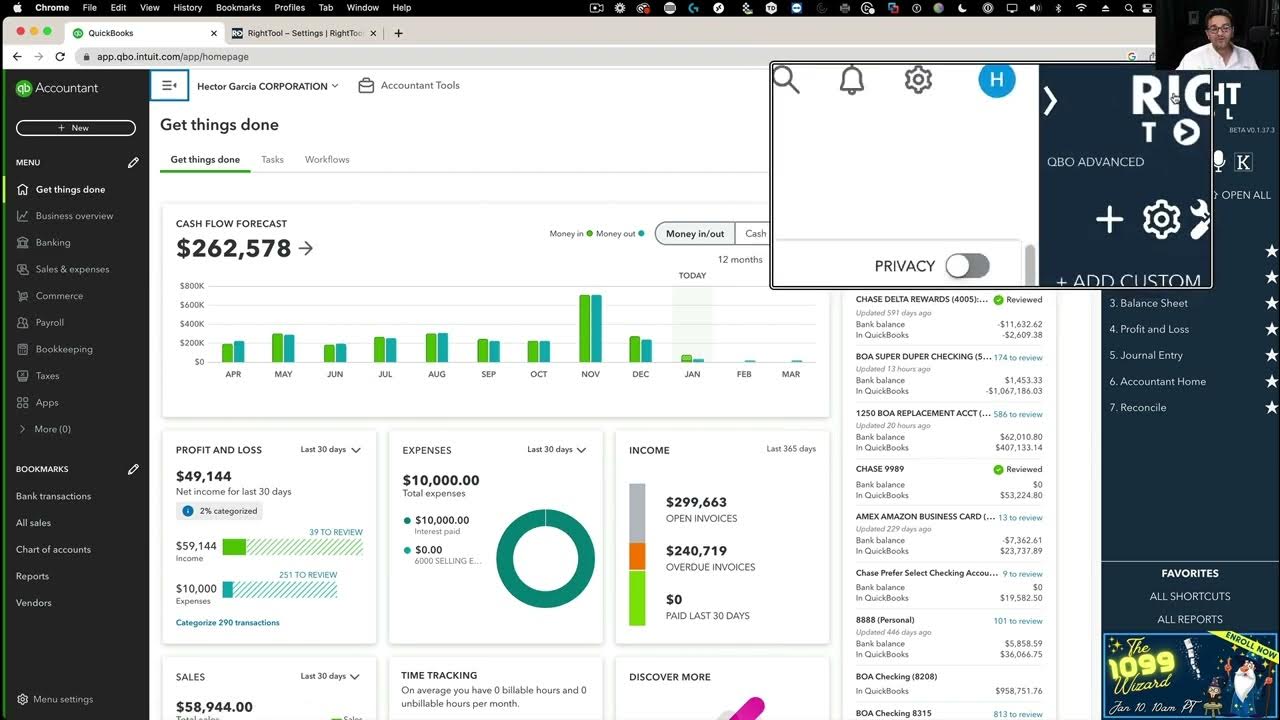Open a new Chrome tab

click(398, 33)
